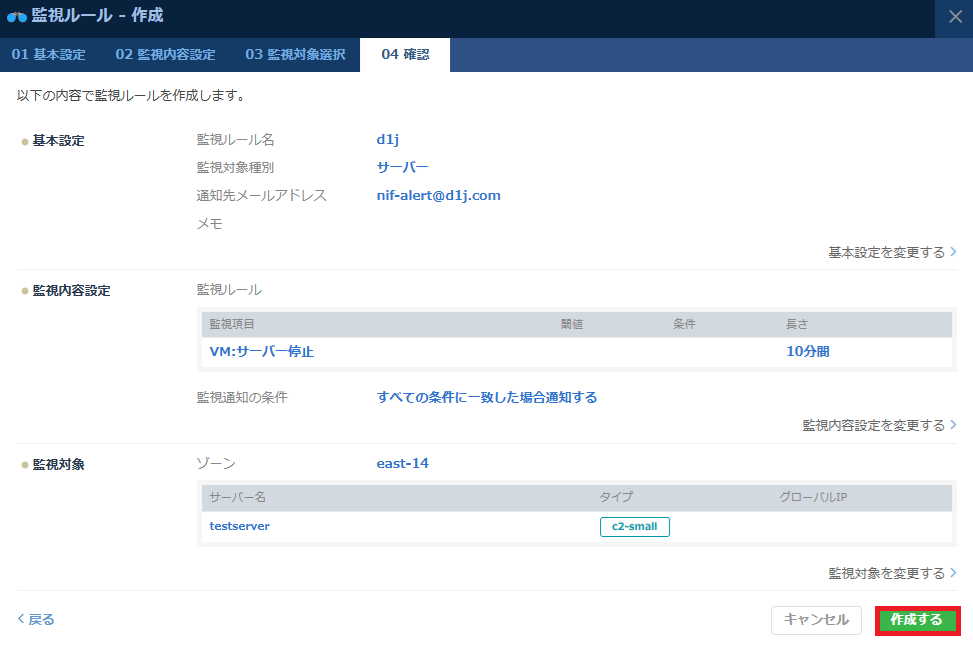This screenshot has height=651, width=973.
Task: Click the nif-alert@d1j.com email address
Action: (438, 195)
